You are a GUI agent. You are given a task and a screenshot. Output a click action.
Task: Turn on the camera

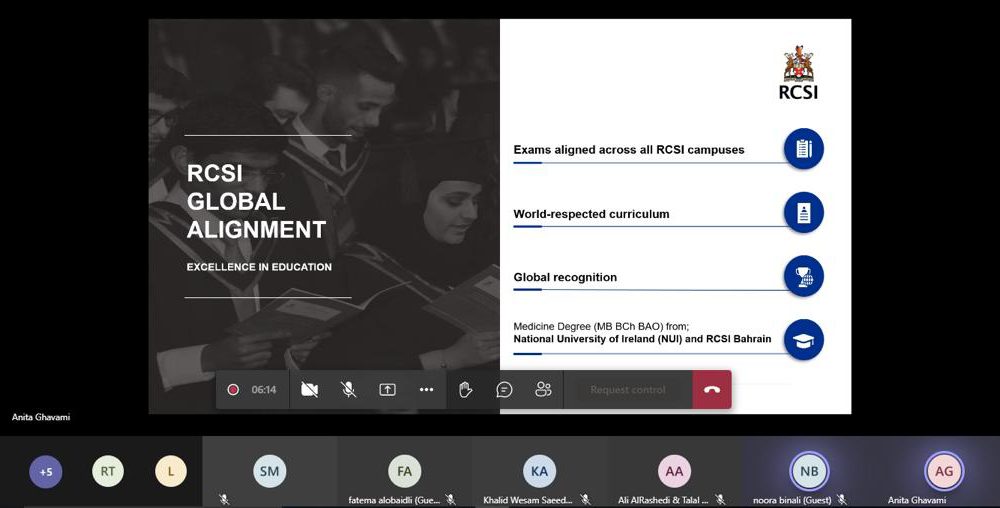[310, 390]
